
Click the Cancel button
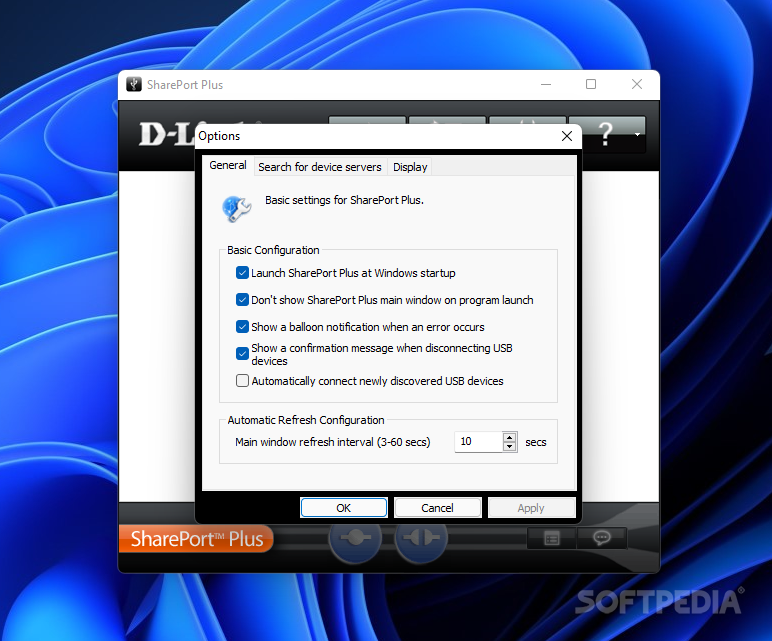point(437,508)
